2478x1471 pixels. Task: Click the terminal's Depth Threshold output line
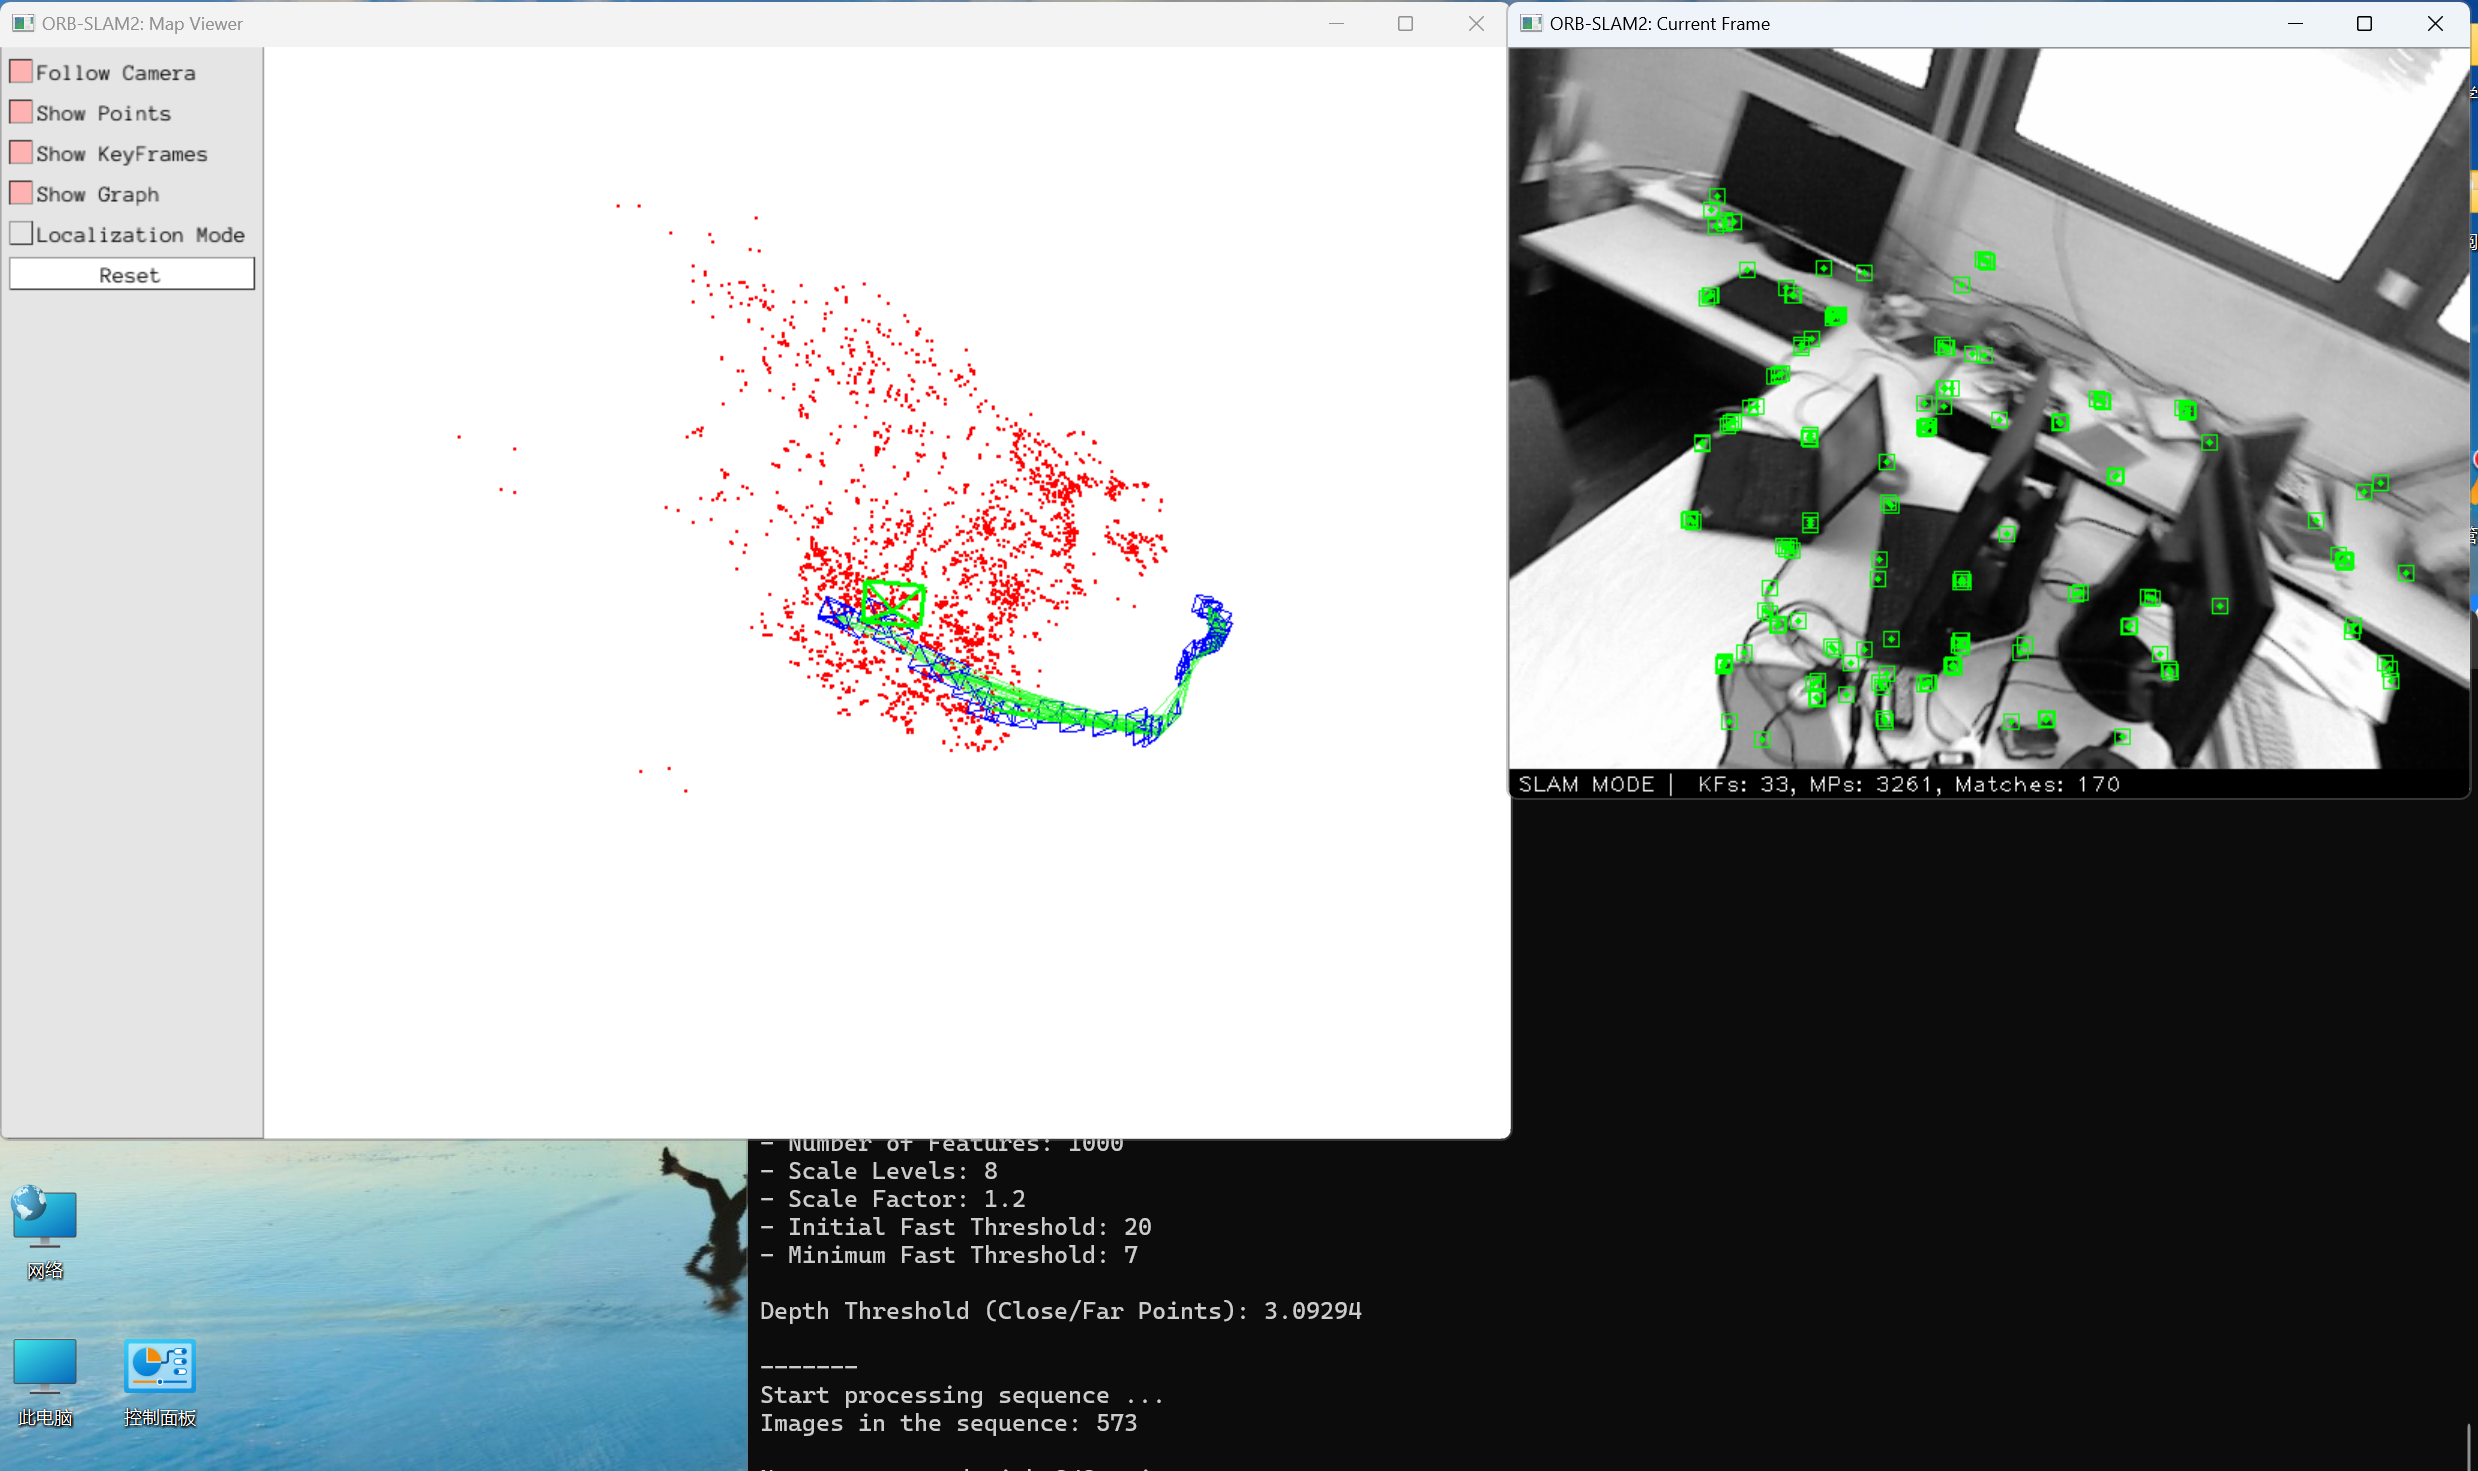coord(1060,1311)
